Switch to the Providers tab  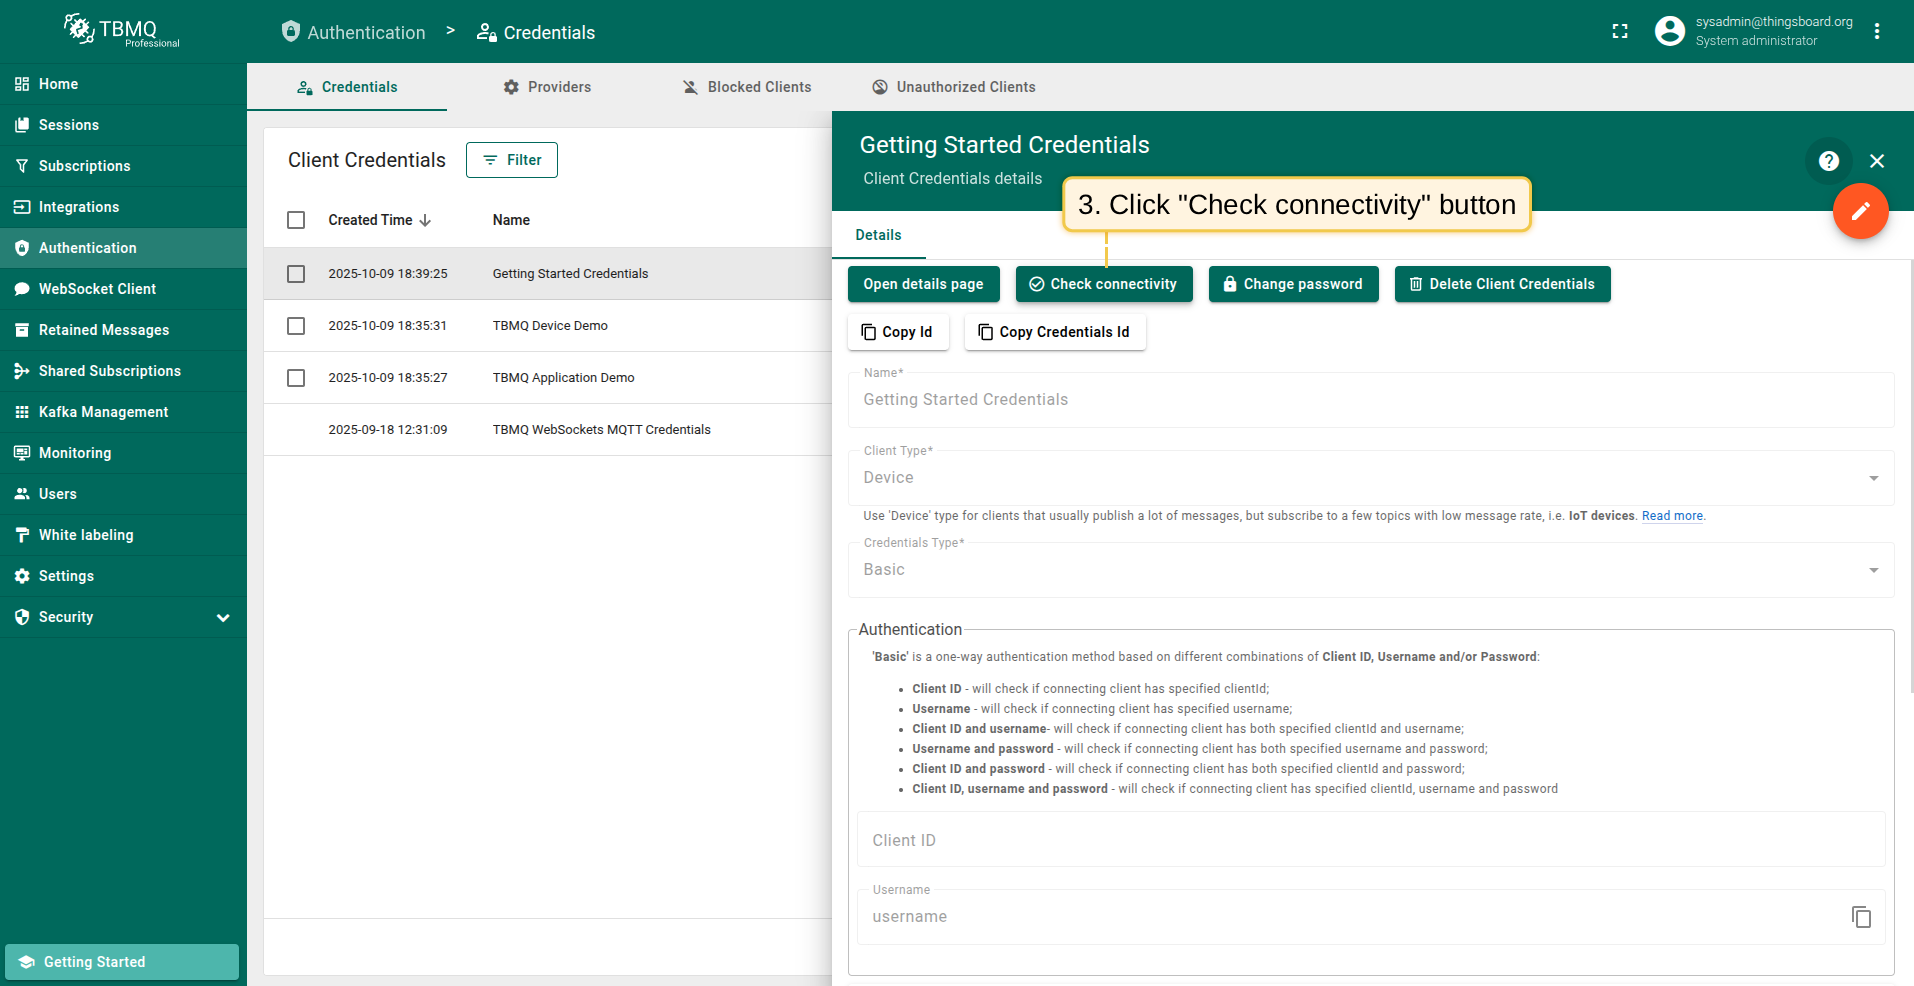click(547, 87)
